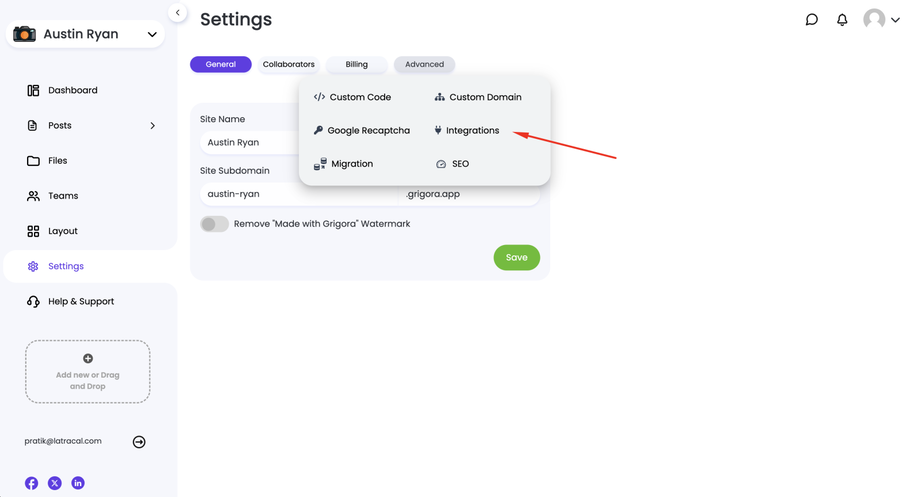The height and width of the screenshot is (497, 920).
Task: Open the X (Twitter) icon
Action: [x=55, y=483]
